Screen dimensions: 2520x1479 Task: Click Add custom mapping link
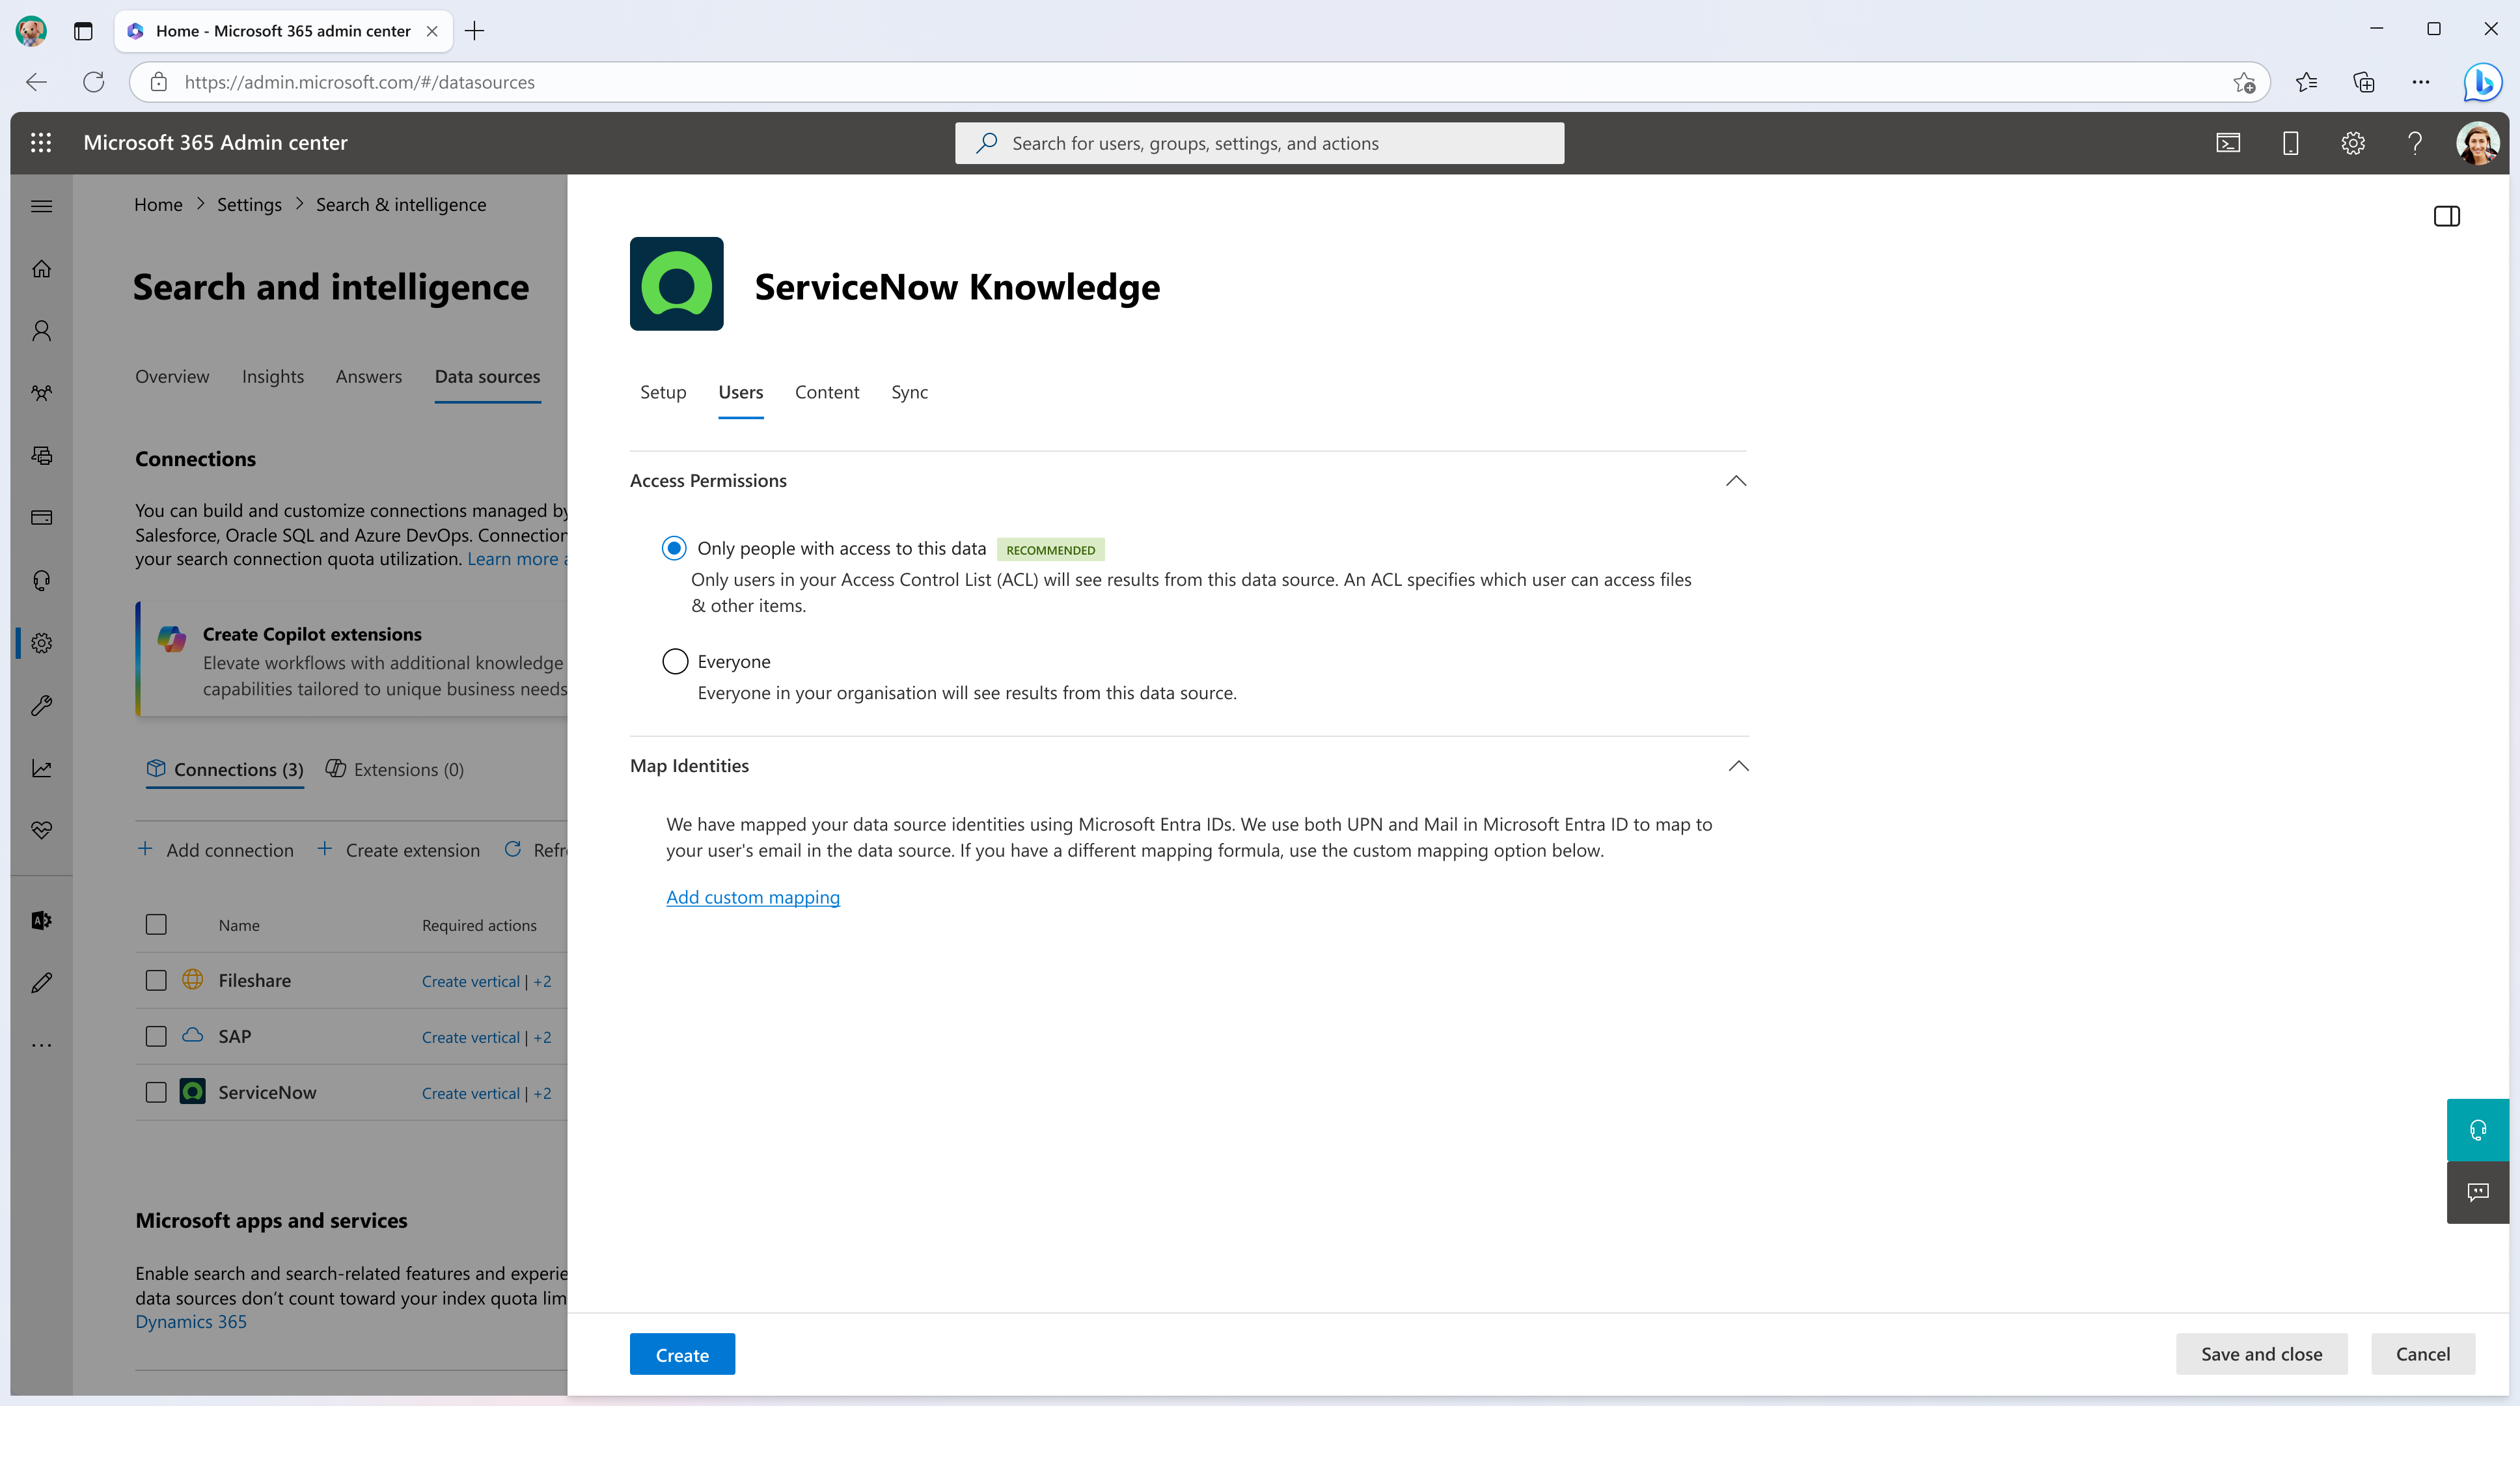753,896
